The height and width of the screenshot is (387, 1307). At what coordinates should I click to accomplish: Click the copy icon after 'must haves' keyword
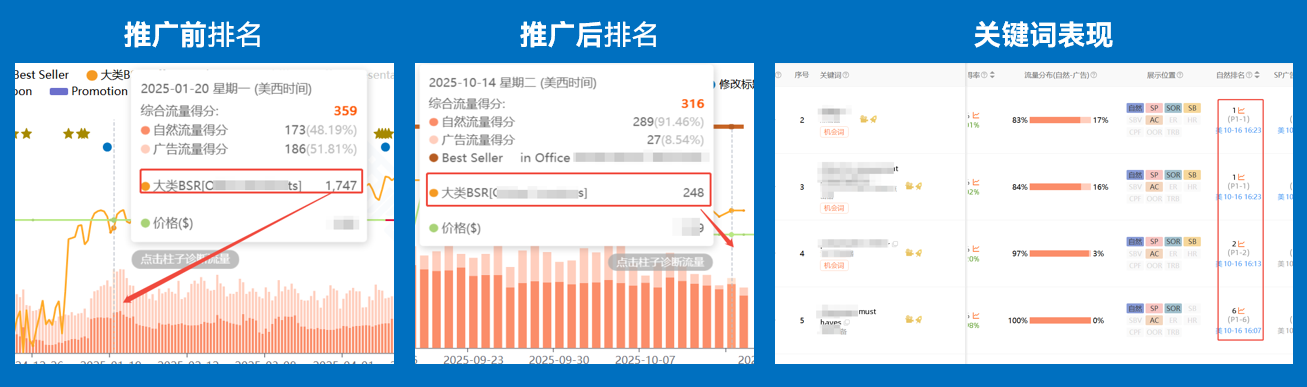847,322
